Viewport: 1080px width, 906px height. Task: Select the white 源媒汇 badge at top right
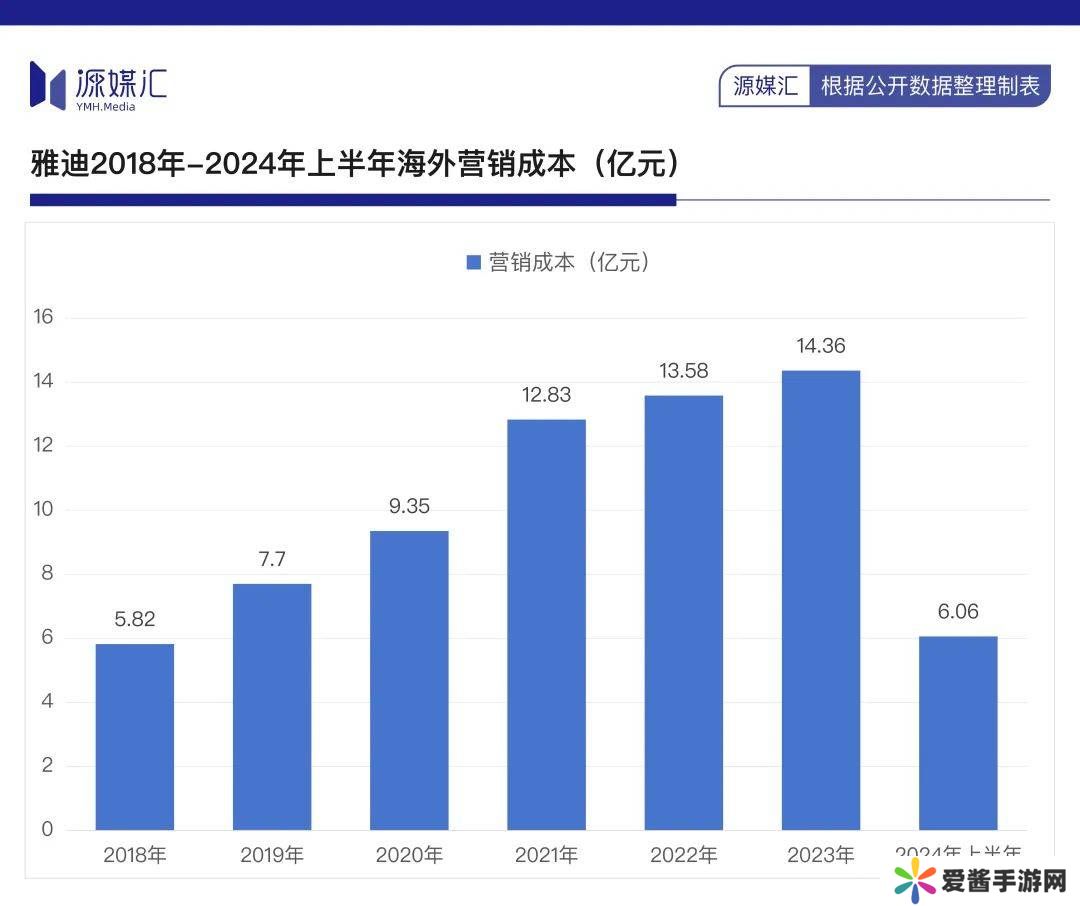tap(765, 86)
